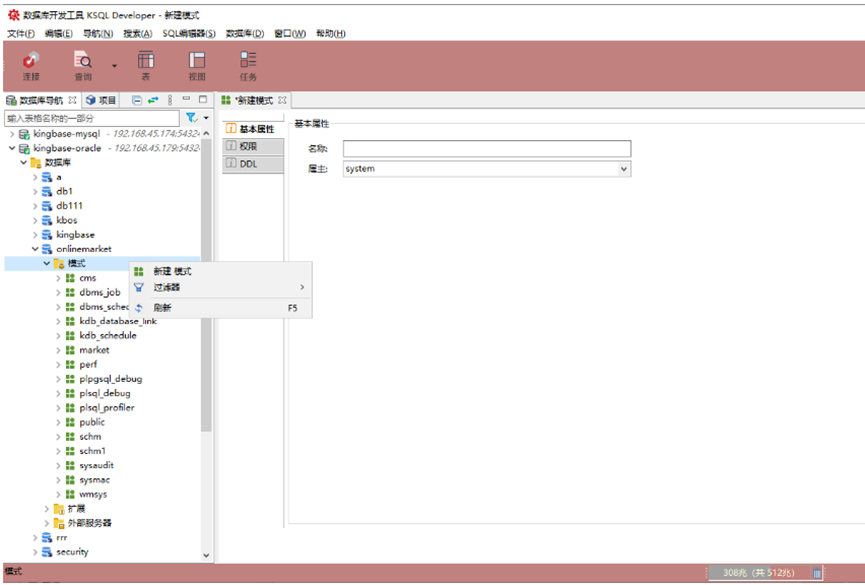
Task: Run garbage collector via trash can icon
Action: 817,573
